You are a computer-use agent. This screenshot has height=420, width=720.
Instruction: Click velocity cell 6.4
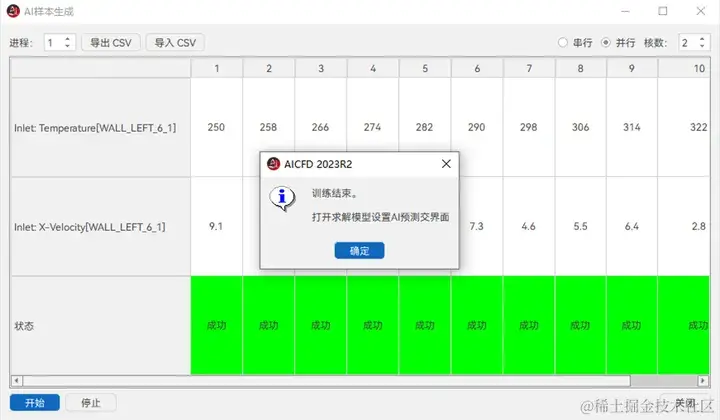632,226
